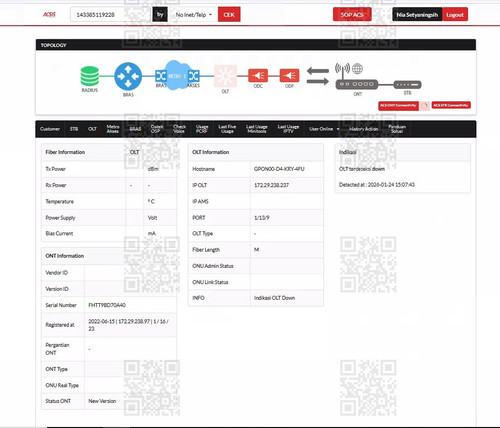Click the ODC splitter icon
Image resolution: width=500 pixels, height=428 pixels.
(x=258, y=76)
